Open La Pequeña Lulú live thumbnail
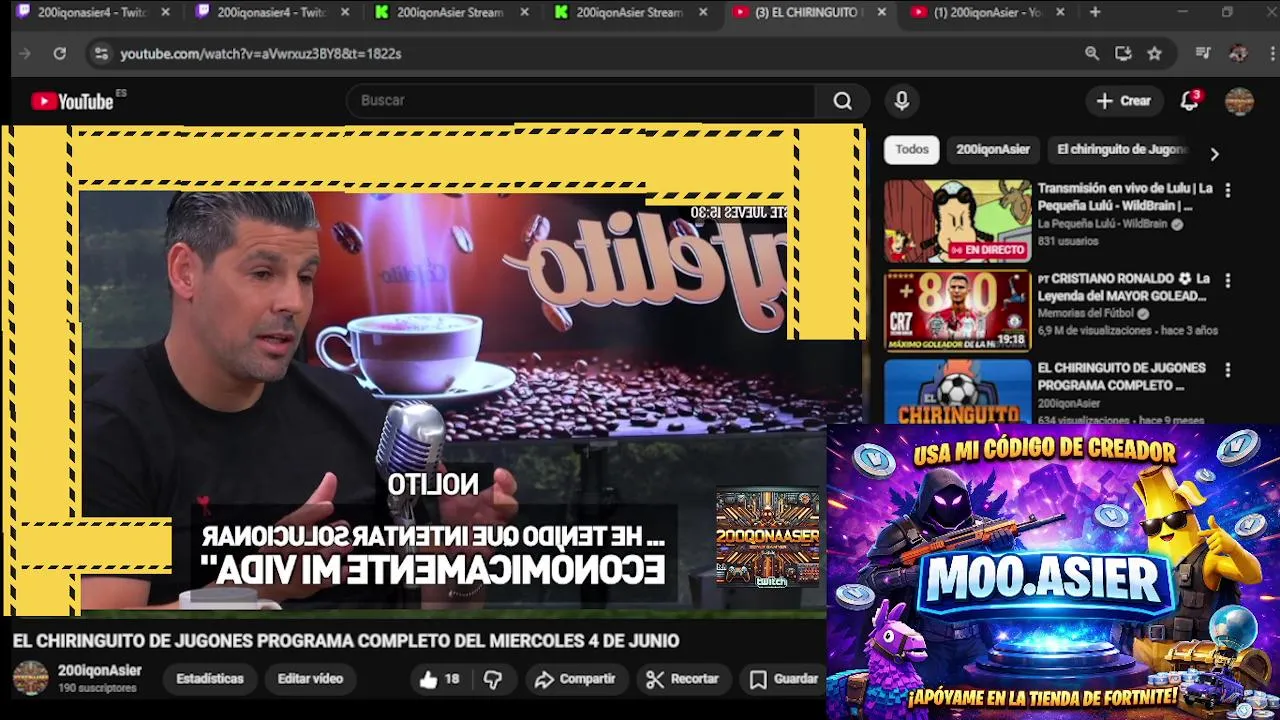The height and width of the screenshot is (720, 1280). (957, 221)
